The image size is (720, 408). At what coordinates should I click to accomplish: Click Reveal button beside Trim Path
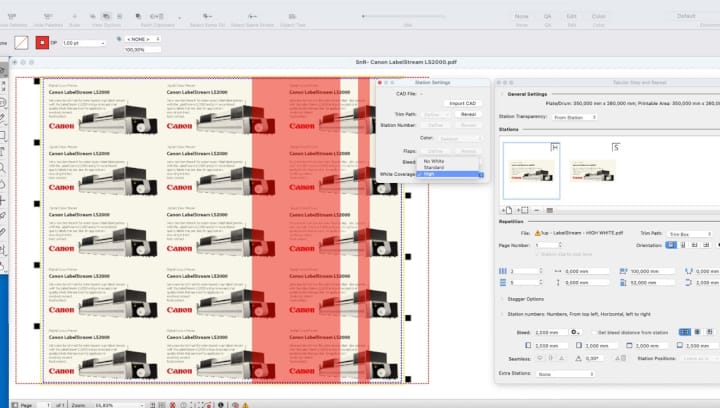(468, 114)
